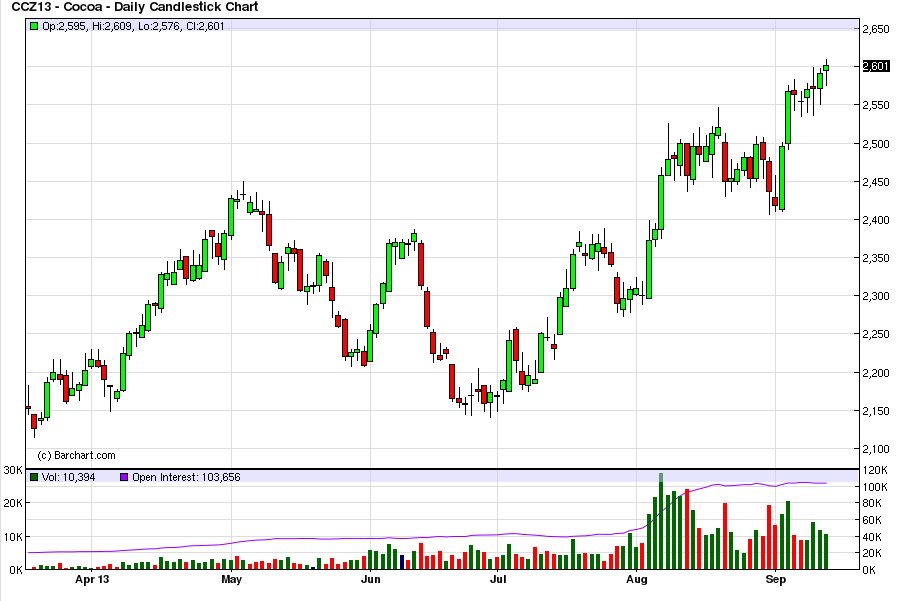The image size is (897, 601).
Task: Click the 2,300 price axis label
Action: coord(876,296)
